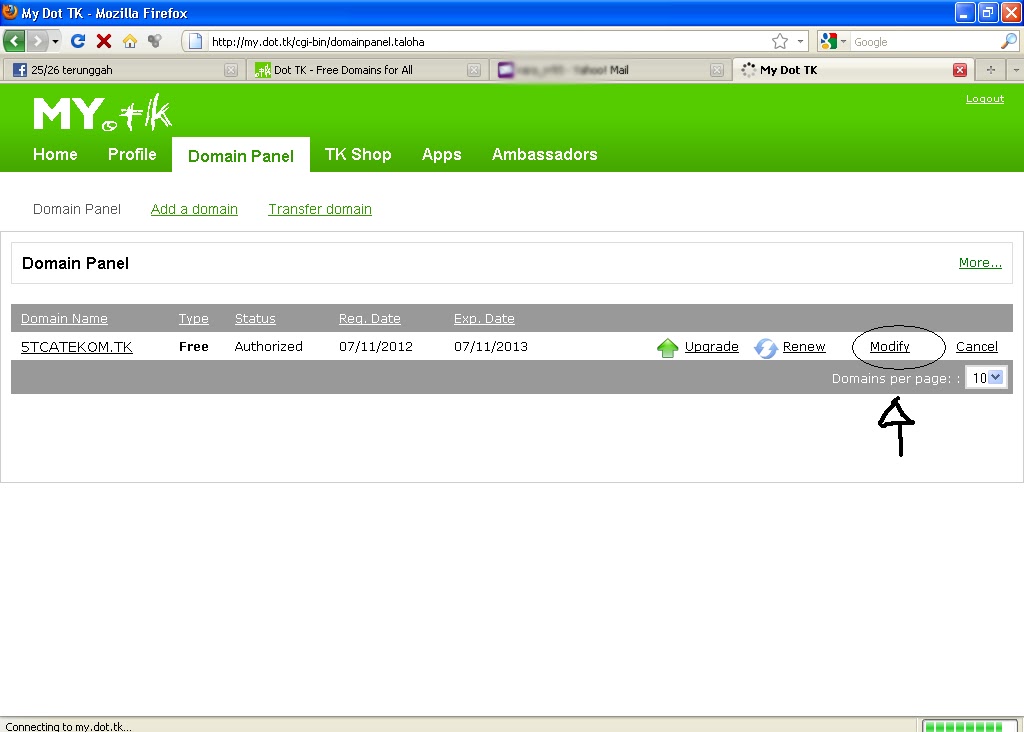This screenshot has width=1024, height=732.
Task: Click the page loading progress bar
Action: (x=968, y=726)
